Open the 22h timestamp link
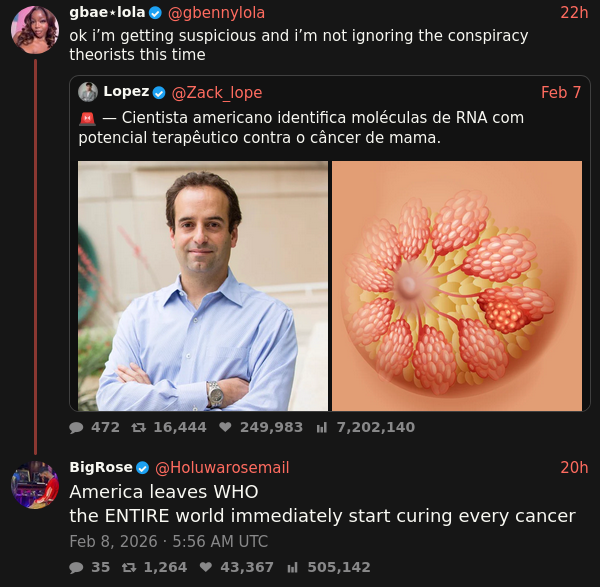The image size is (600, 587). tap(574, 12)
